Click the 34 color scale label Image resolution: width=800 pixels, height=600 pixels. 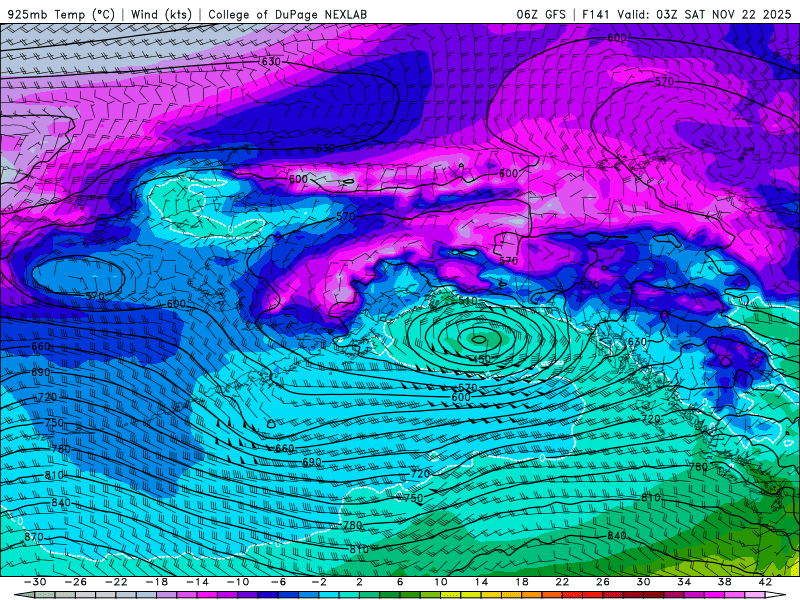684,582
